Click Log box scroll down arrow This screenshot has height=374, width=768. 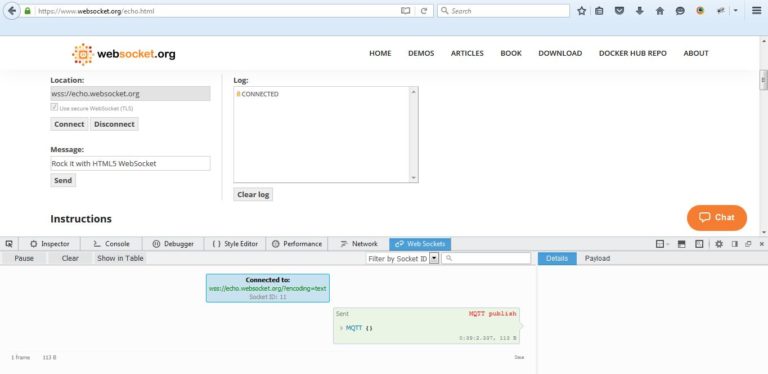(x=413, y=178)
